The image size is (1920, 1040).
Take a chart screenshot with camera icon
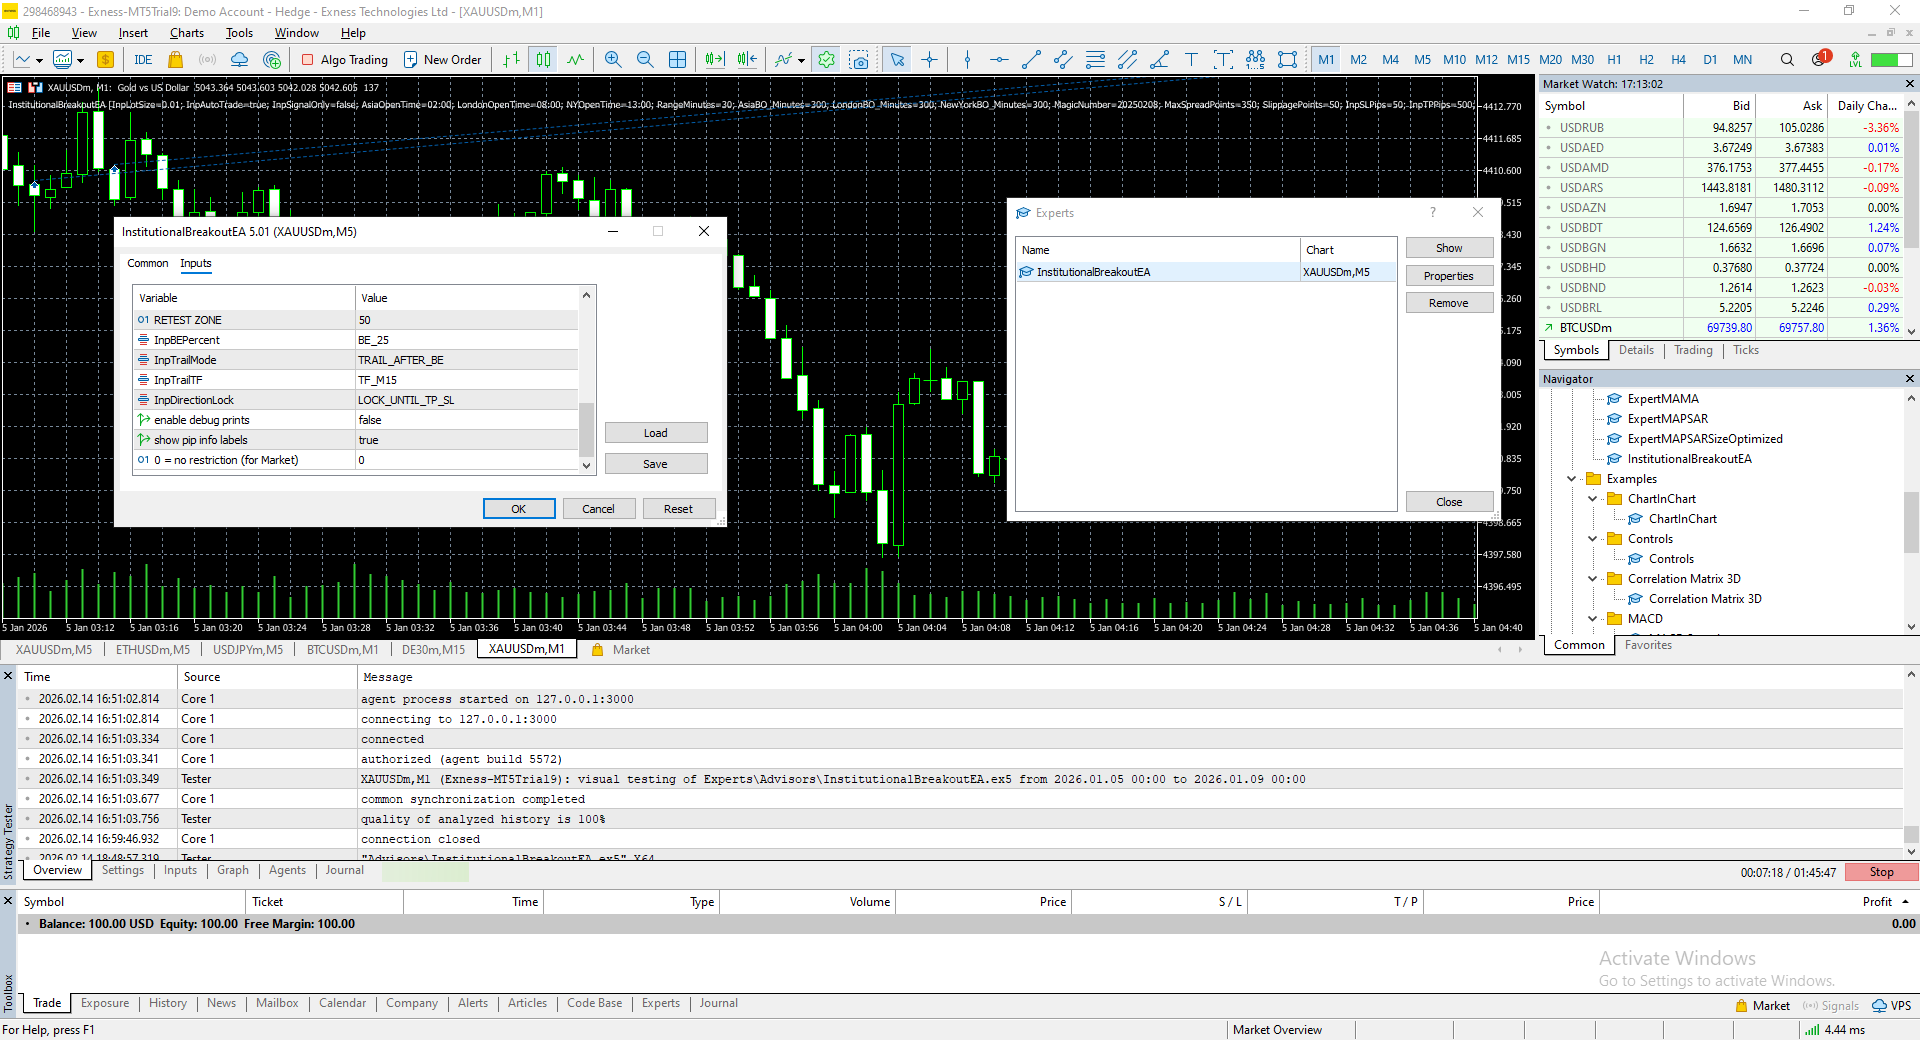tap(859, 60)
